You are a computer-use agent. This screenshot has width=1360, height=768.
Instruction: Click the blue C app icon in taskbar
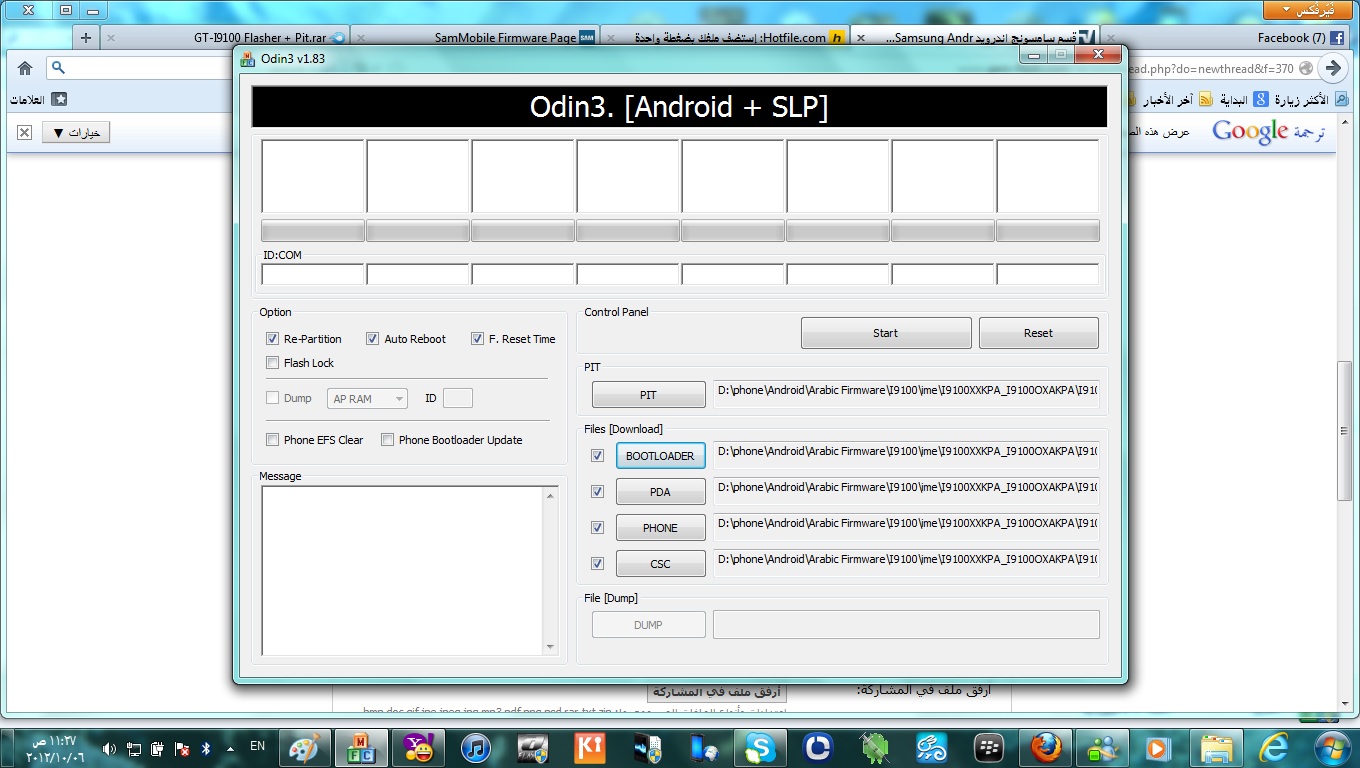click(x=817, y=747)
